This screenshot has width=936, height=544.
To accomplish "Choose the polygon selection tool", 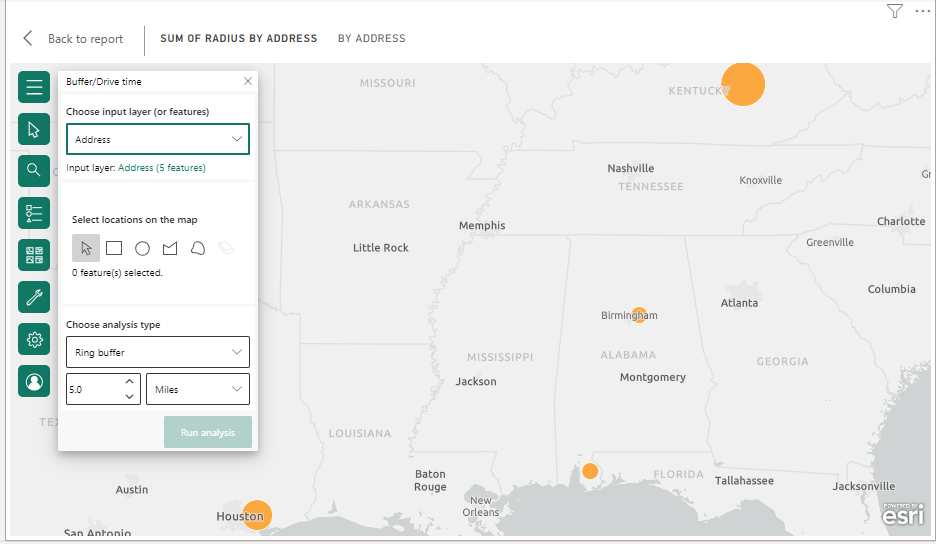I will click(170, 248).
